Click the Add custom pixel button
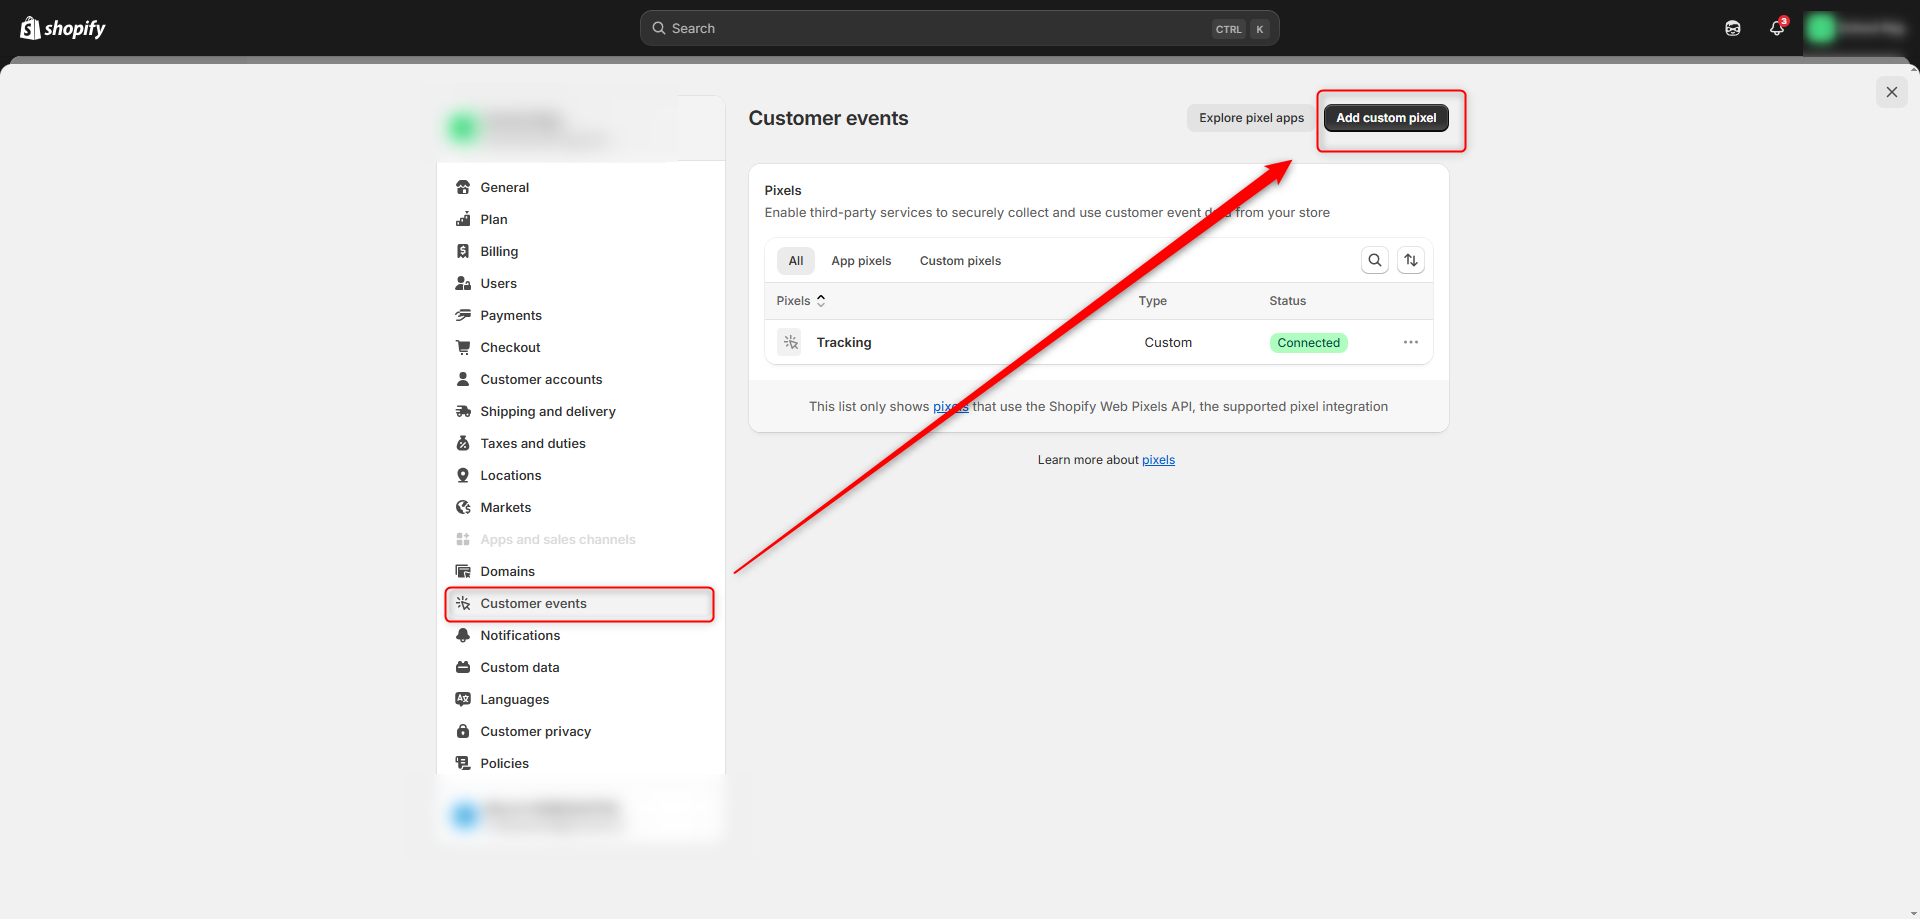1920x919 pixels. [1385, 117]
